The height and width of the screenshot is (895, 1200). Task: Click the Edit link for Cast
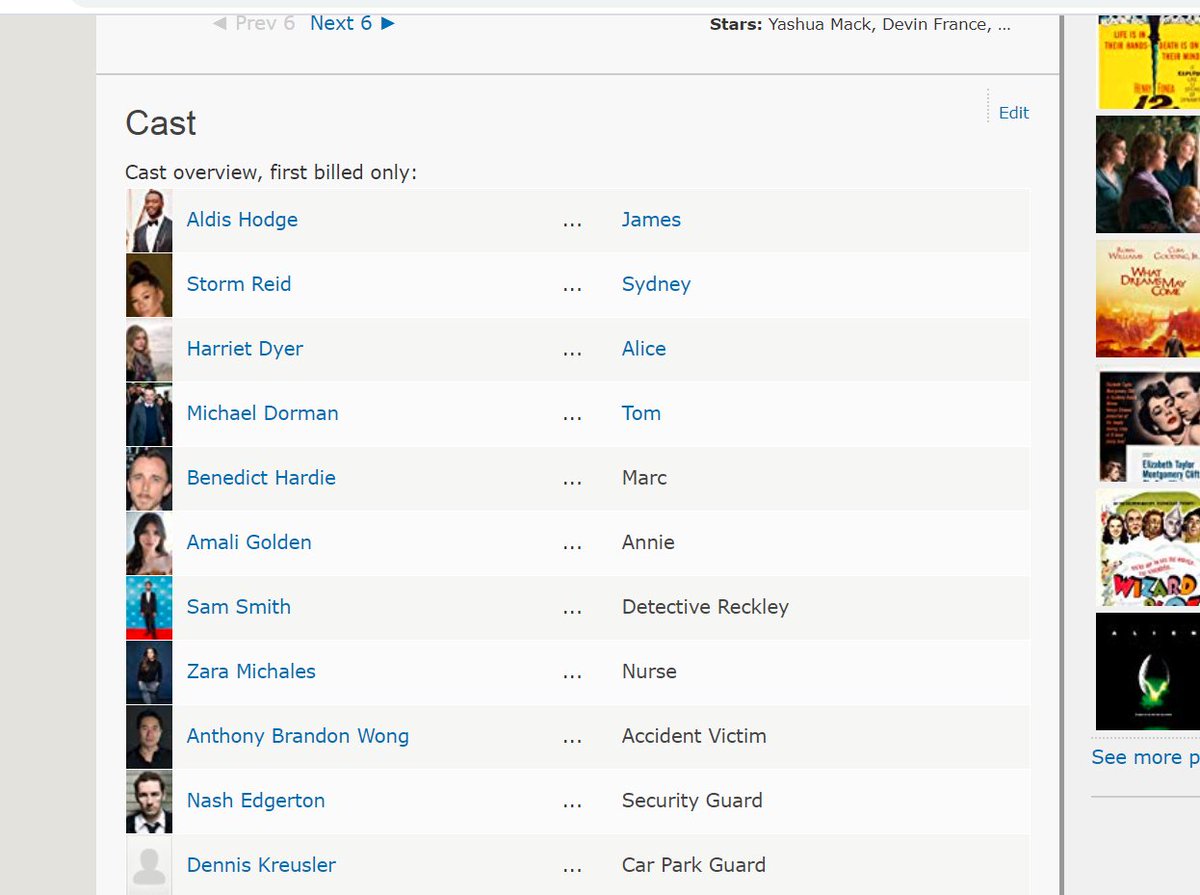click(1014, 113)
